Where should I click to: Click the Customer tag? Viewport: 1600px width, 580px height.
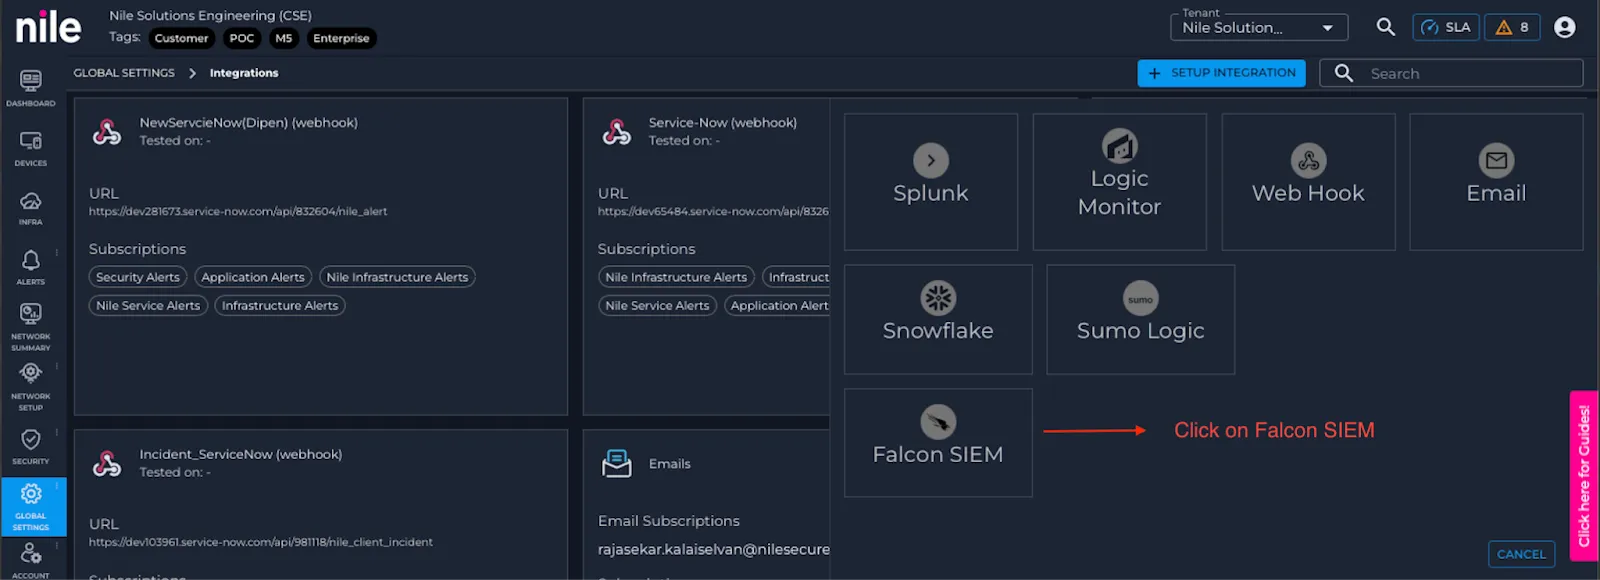[x=182, y=38]
